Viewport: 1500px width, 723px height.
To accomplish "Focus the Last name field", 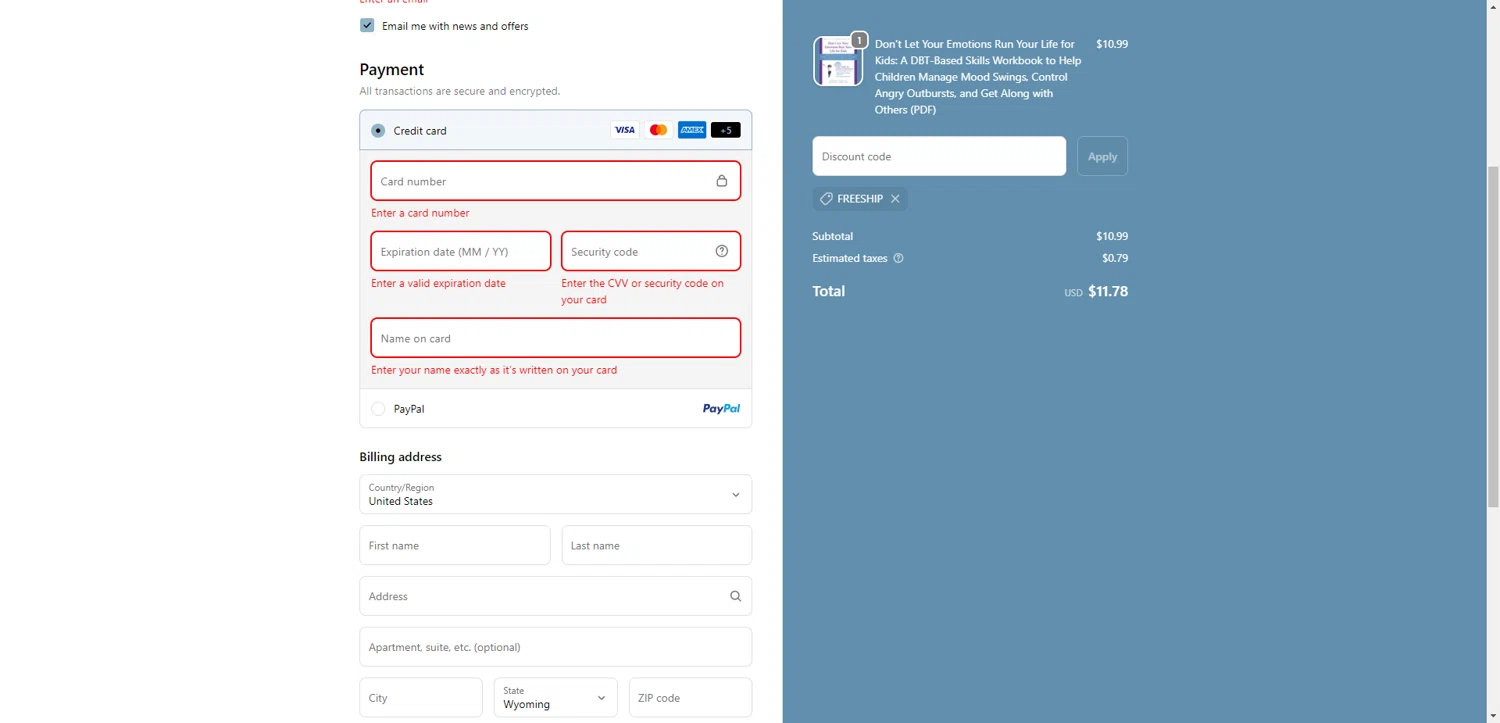I will point(657,545).
